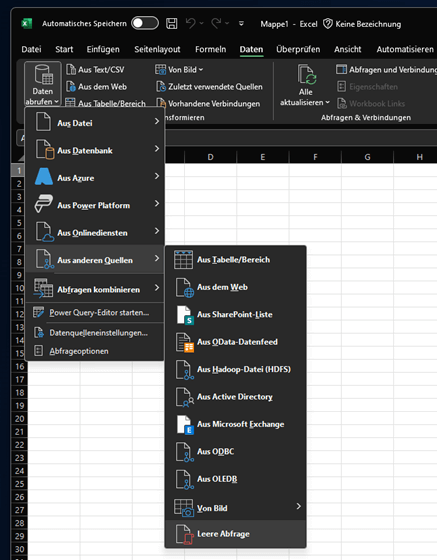The height and width of the screenshot is (560, 437).
Task: Switch to the Einfügen tab
Action: click(103, 49)
